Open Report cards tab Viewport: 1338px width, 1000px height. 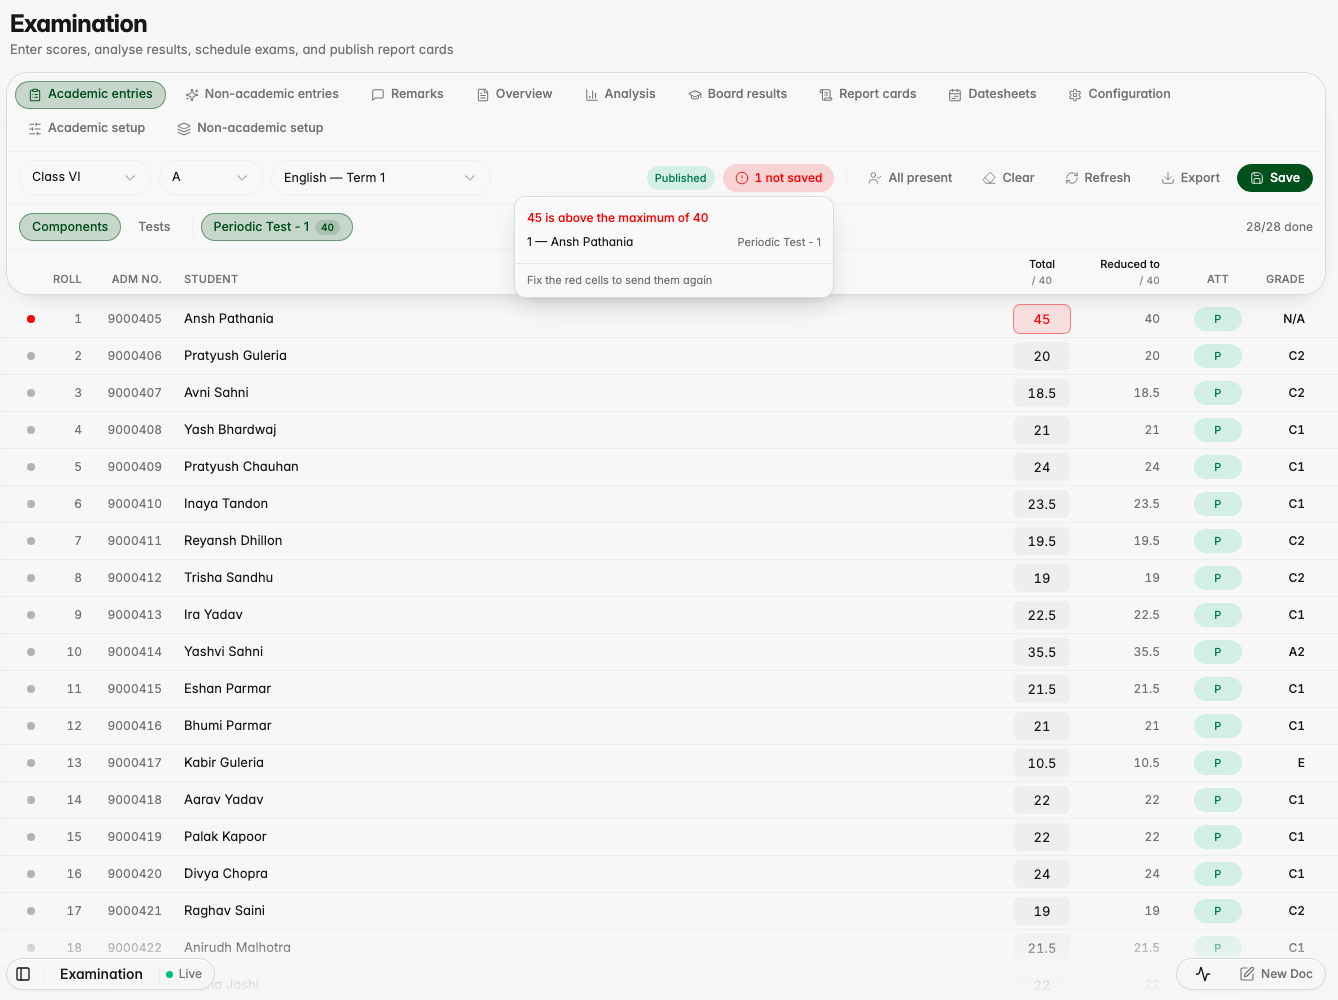tap(868, 94)
